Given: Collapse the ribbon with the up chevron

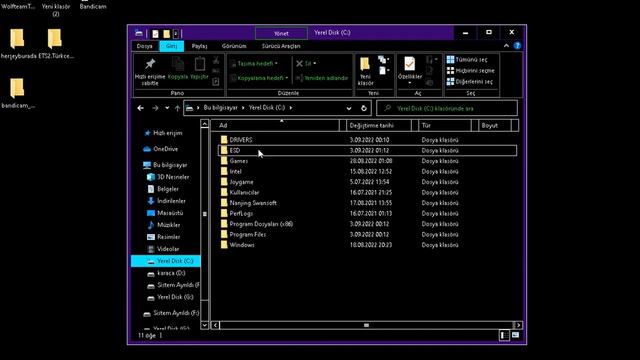Looking at the screenshot, I should point(506,46).
